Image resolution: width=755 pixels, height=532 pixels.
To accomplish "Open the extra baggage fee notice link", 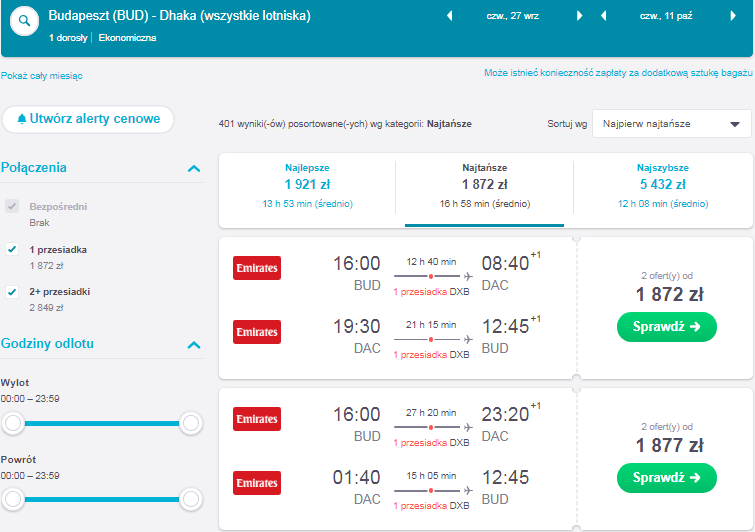I will (618, 73).
